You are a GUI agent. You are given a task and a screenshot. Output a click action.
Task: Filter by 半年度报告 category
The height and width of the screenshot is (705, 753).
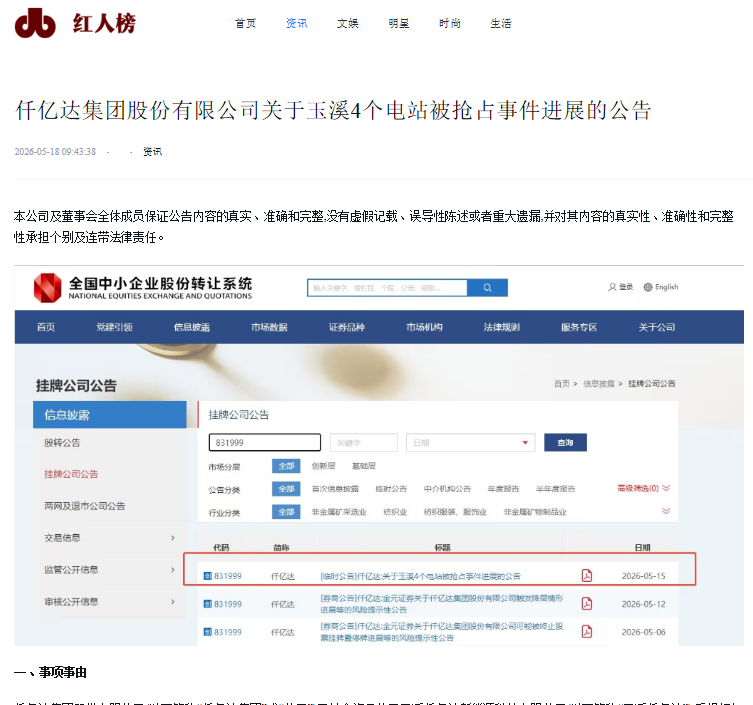(556, 489)
